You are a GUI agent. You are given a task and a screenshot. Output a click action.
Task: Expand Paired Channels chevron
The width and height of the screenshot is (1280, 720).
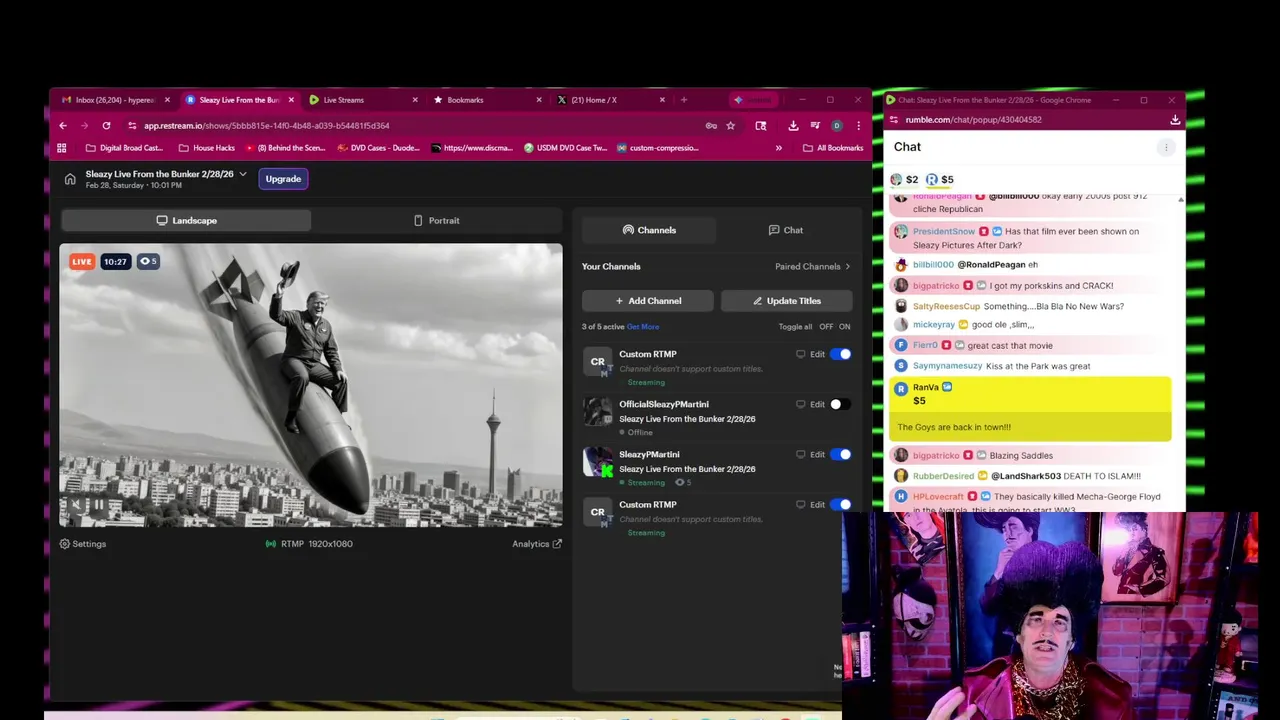click(848, 267)
